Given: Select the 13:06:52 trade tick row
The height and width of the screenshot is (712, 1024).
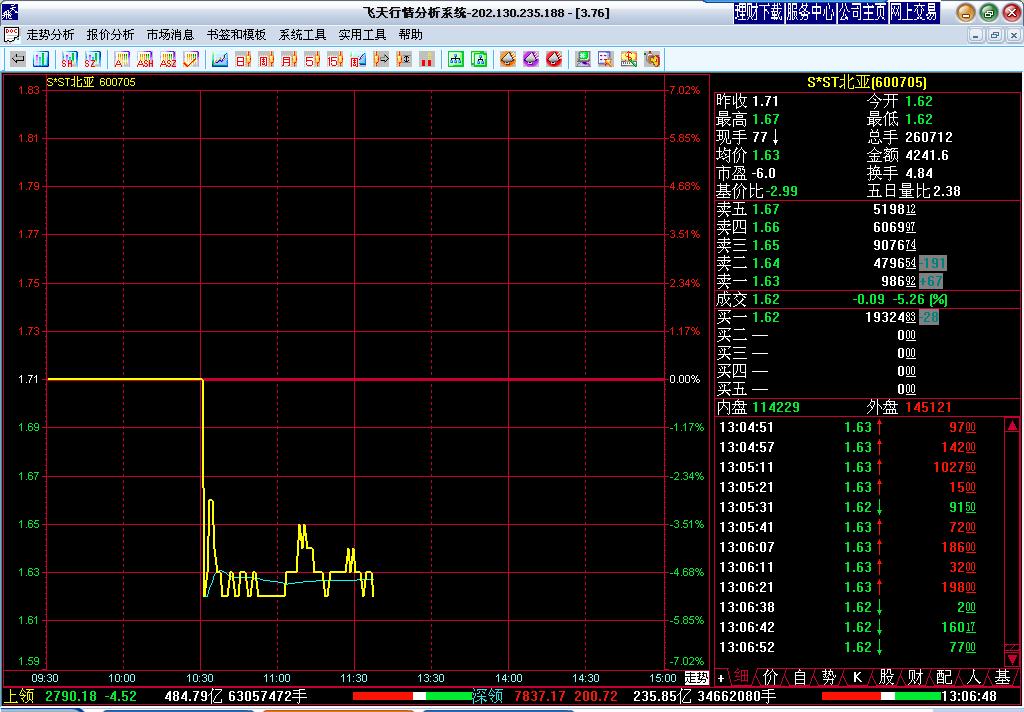Looking at the screenshot, I should tap(859, 647).
